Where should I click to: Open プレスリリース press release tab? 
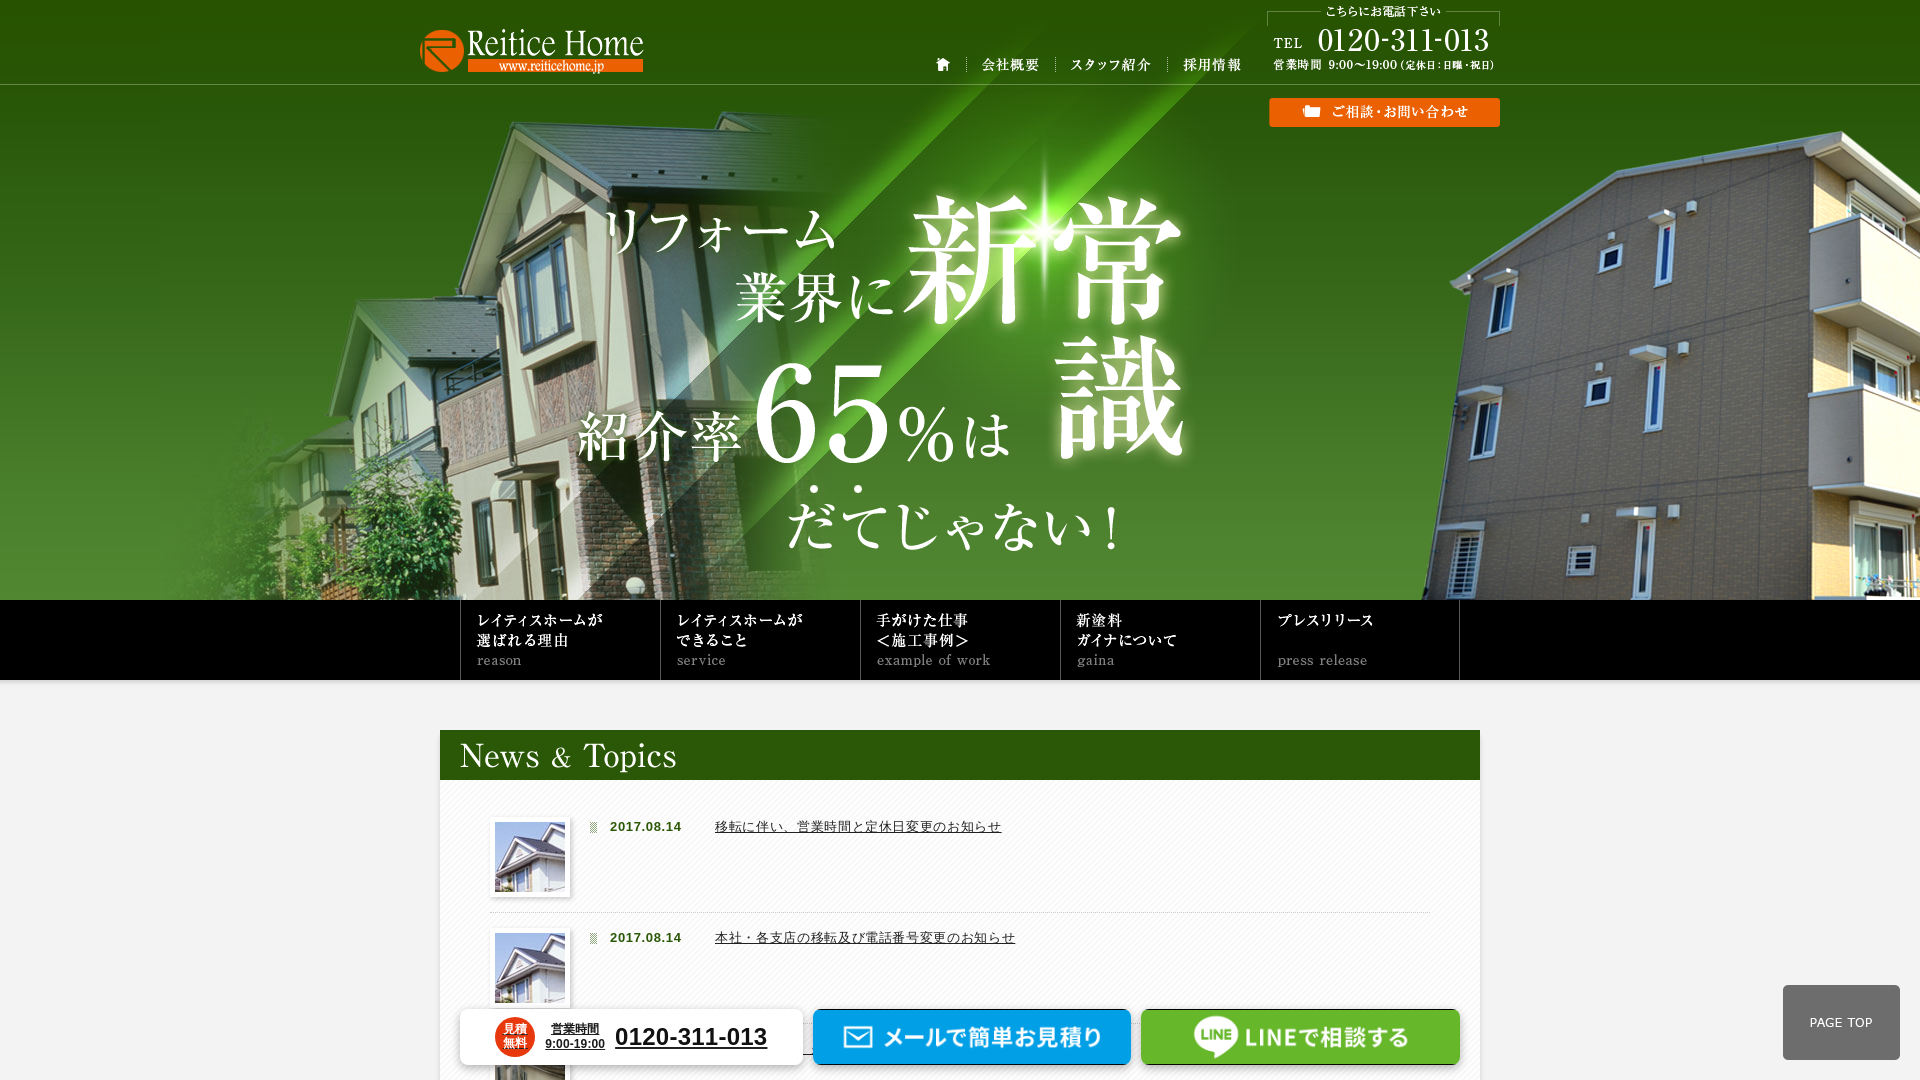tap(1360, 640)
